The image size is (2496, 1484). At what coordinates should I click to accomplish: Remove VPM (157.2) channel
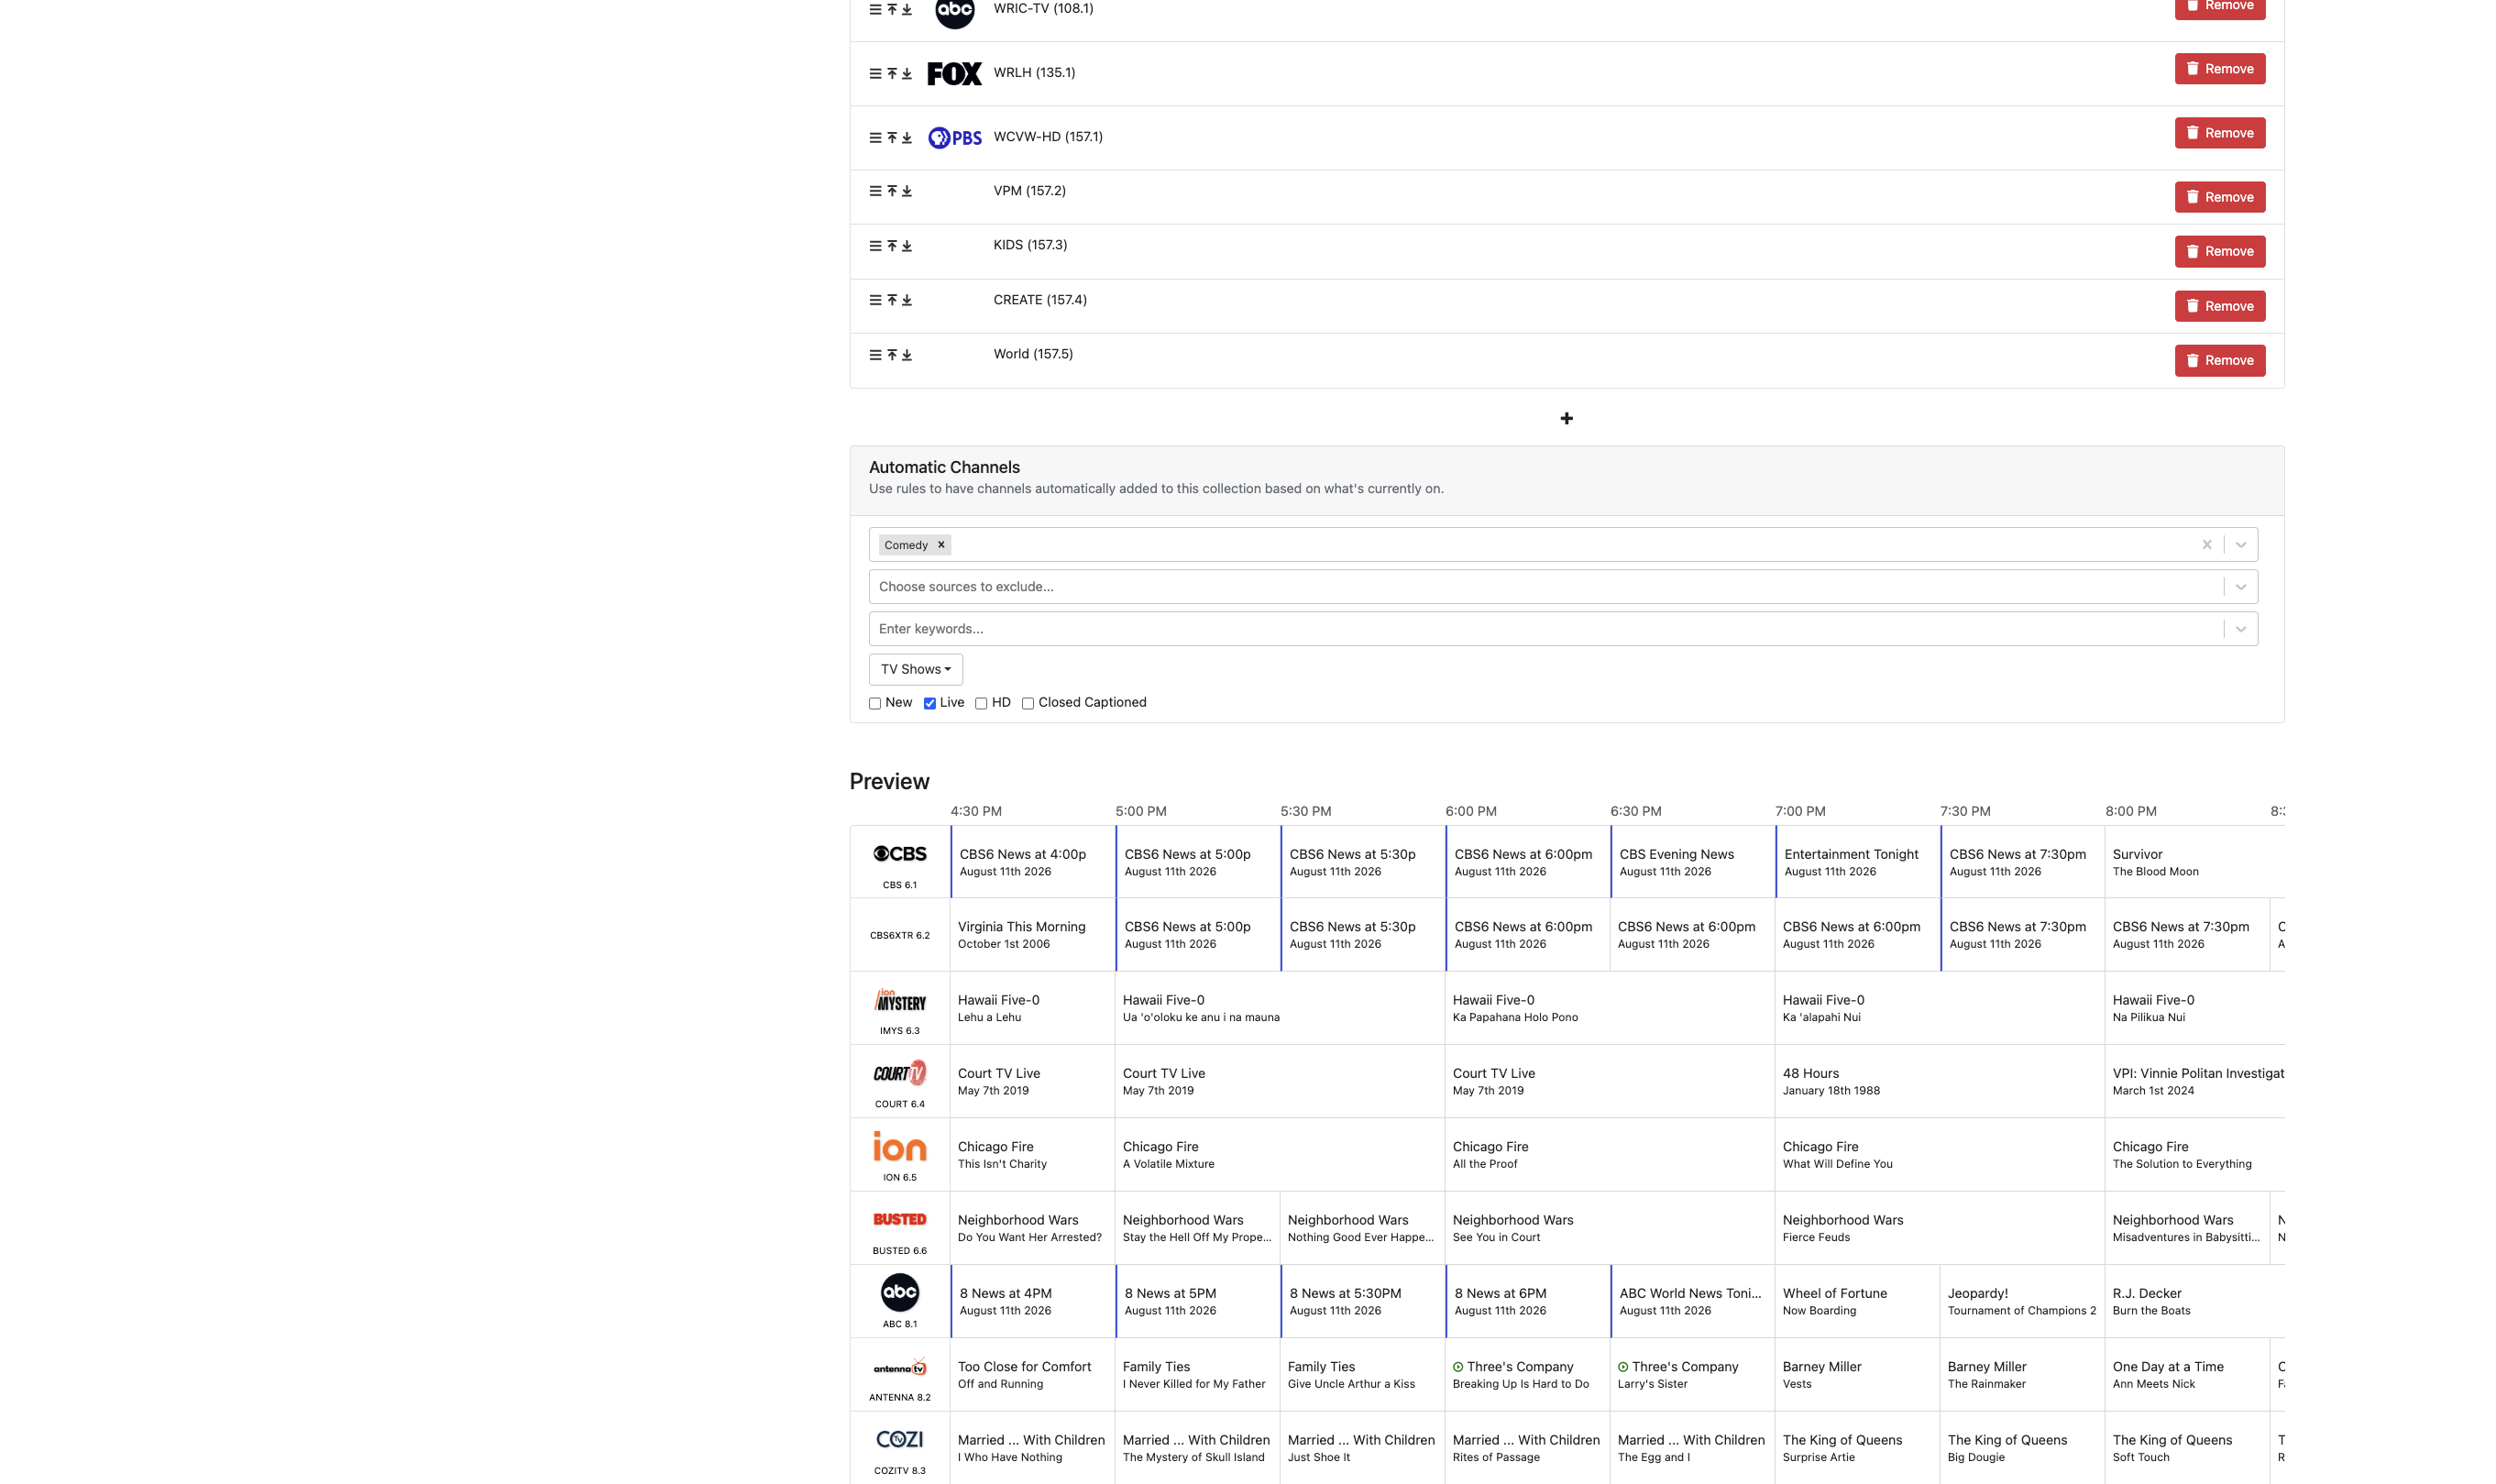click(x=2219, y=197)
